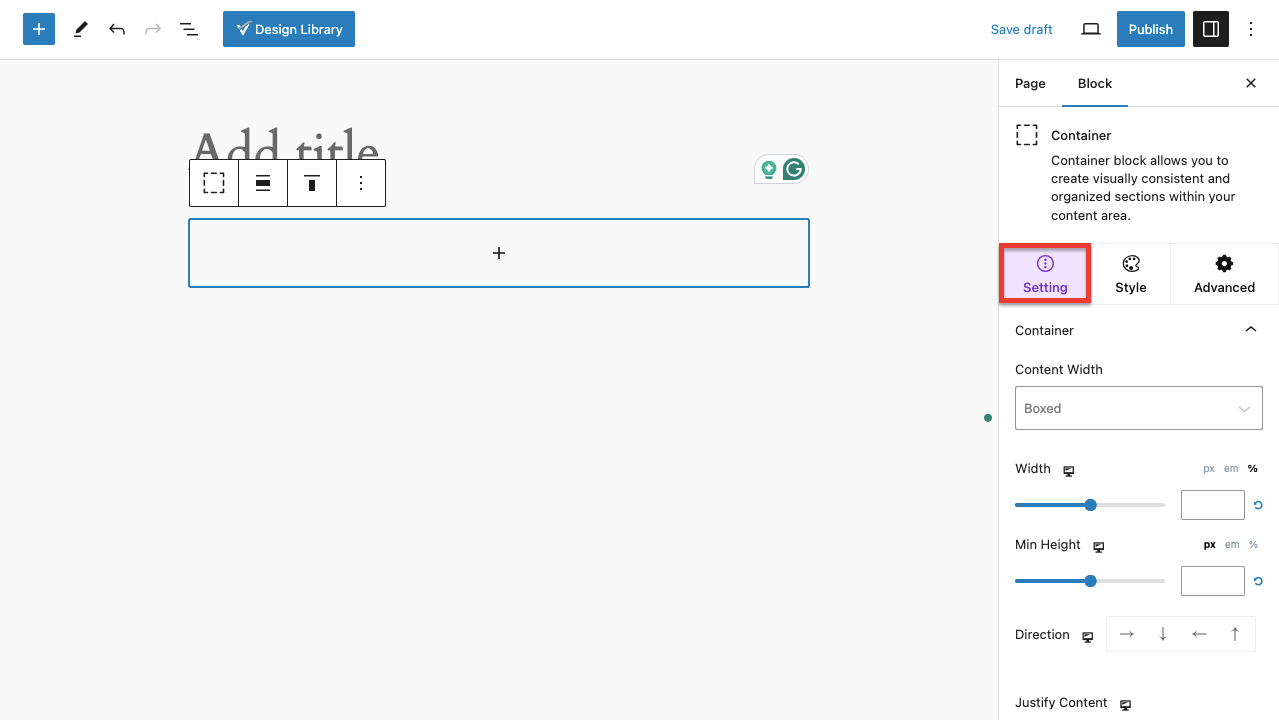Toggle the Settings sidebar icon
The width and height of the screenshot is (1279, 720).
[1211, 29]
